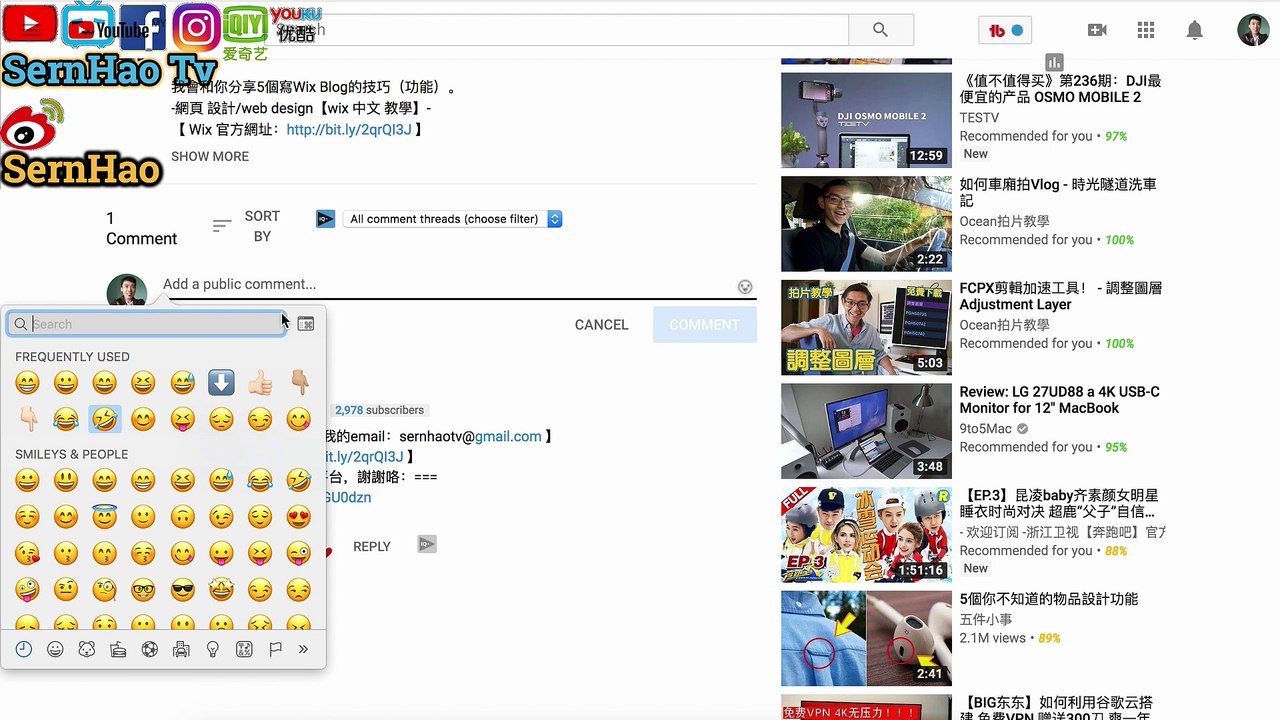Switch emoji picker to Smileys & People tab
The image size is (1280, 720).
click(55, 649)
